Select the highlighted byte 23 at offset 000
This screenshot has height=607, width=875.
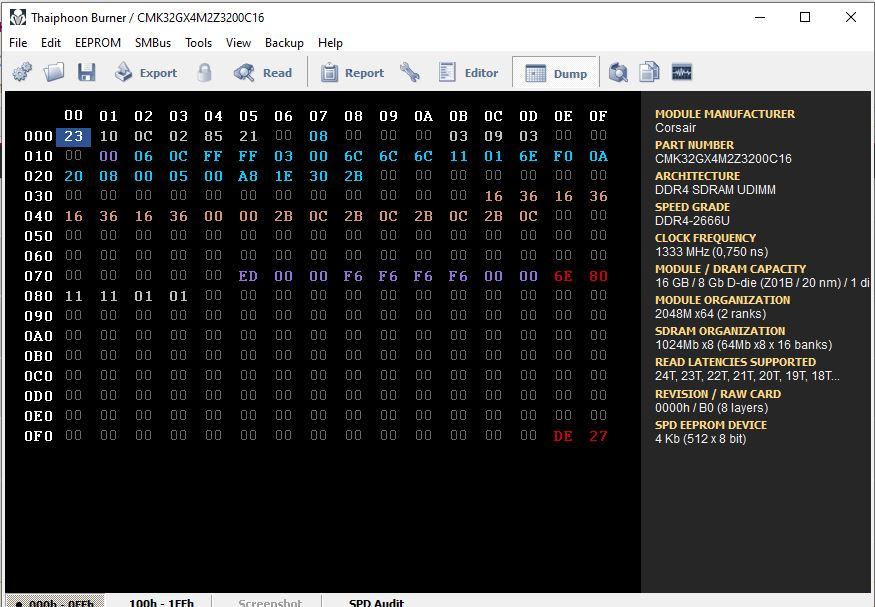74,136
